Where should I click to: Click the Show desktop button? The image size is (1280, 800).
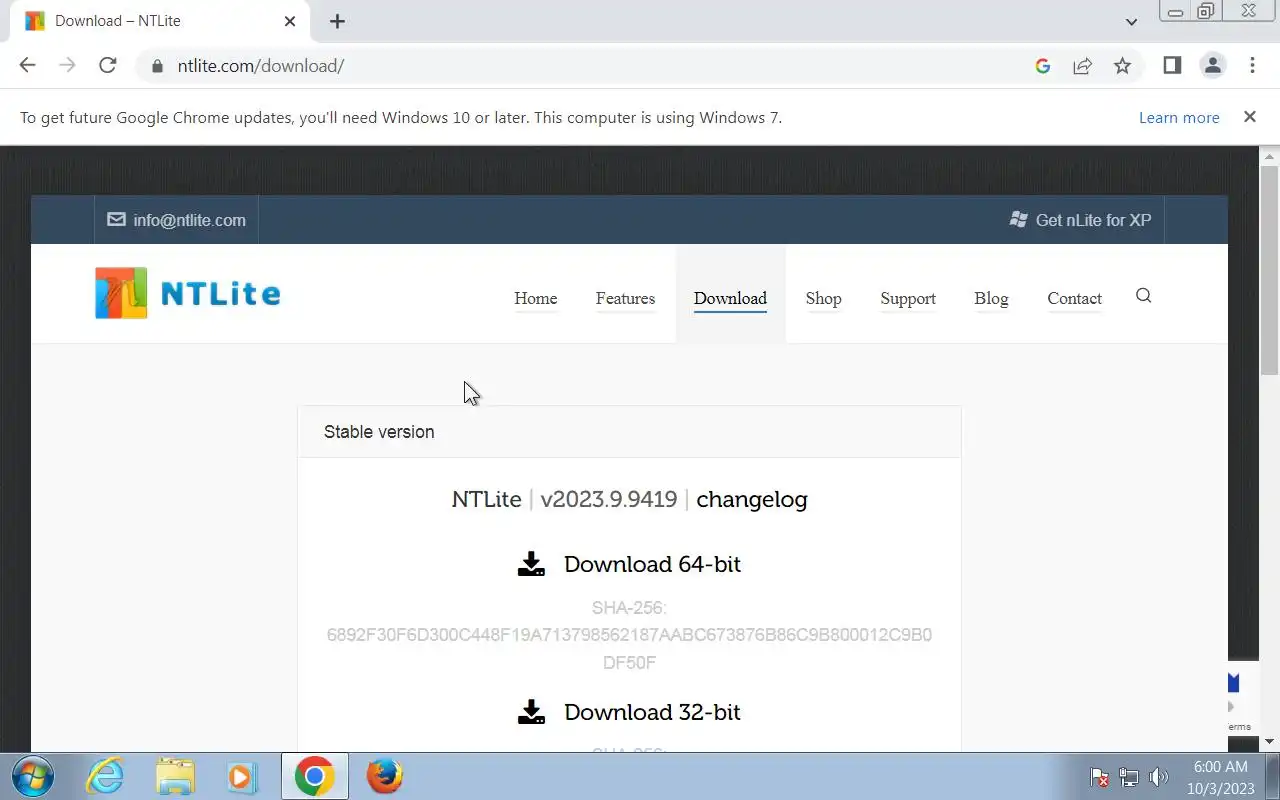coord(1272,776)
